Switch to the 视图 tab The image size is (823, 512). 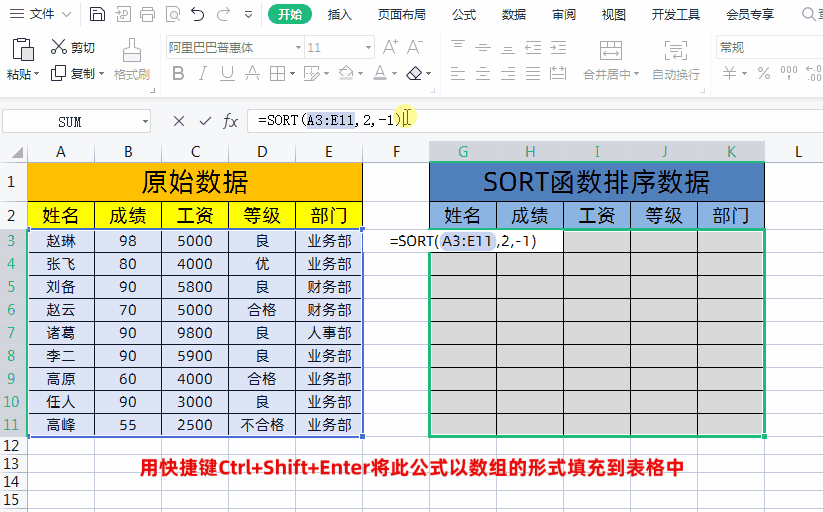614,15
